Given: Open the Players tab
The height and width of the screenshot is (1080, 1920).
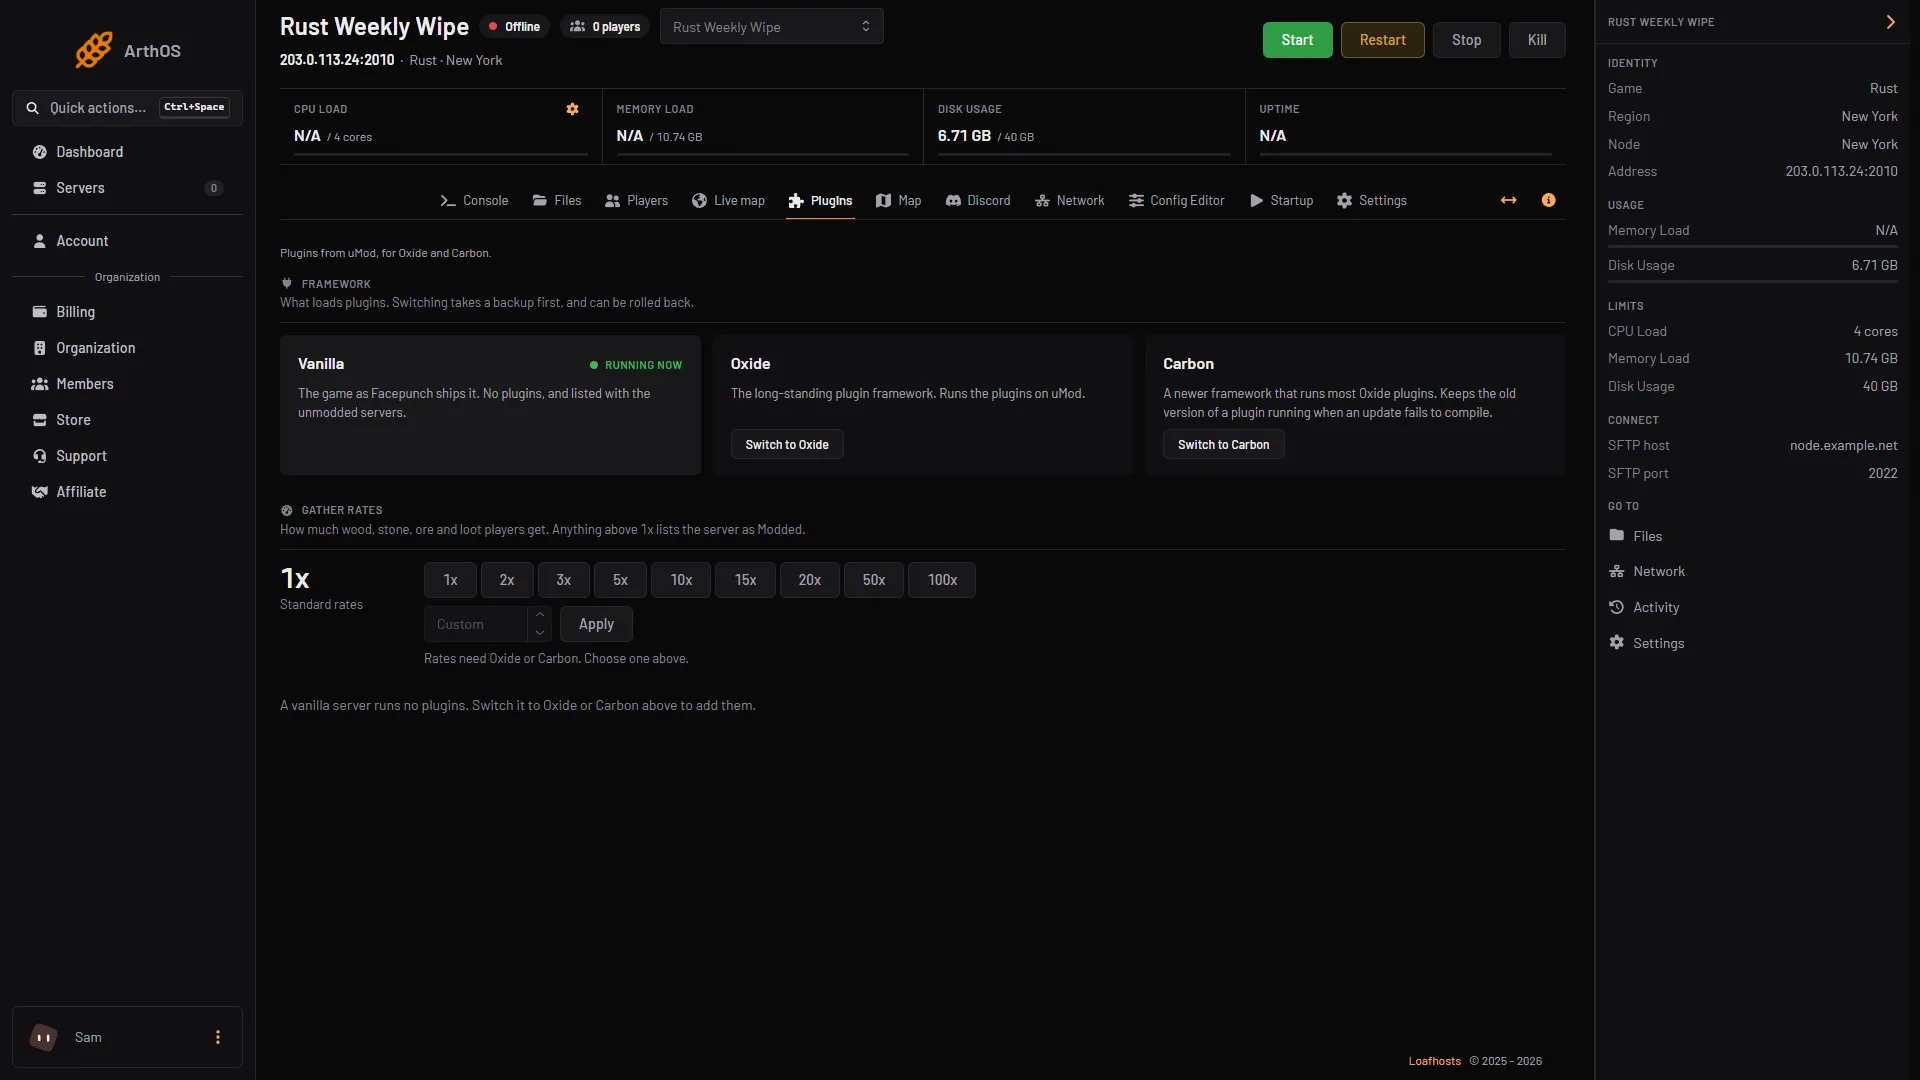Looking at the screenshot, I should pos(636,200).
